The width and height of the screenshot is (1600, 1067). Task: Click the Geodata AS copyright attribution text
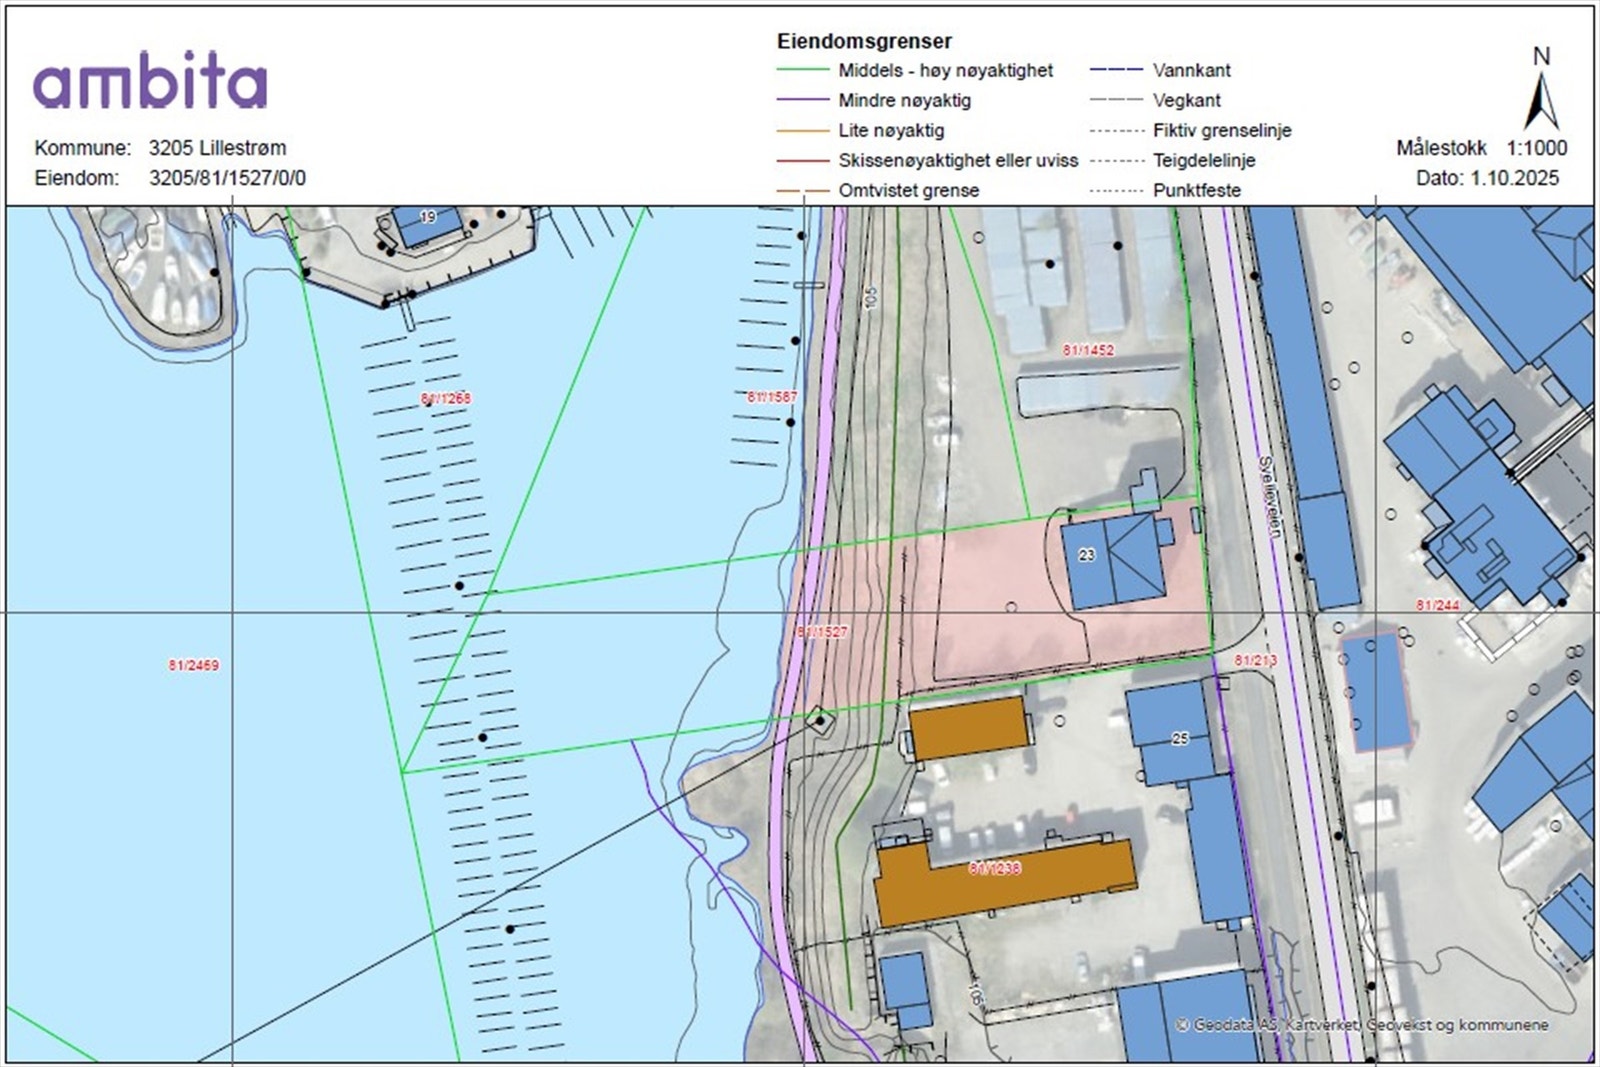[x=1362, y=1025]
